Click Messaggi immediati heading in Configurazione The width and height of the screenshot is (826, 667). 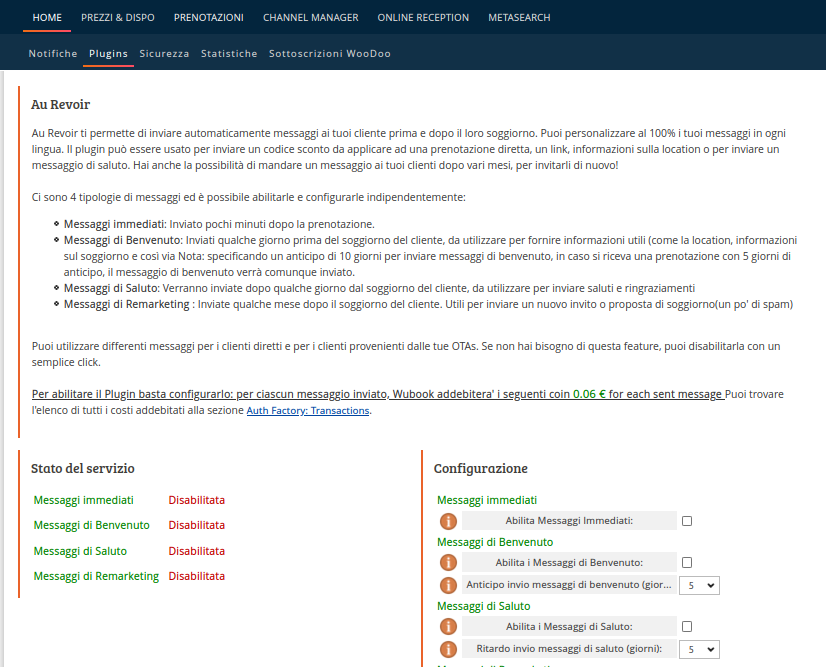487,500
